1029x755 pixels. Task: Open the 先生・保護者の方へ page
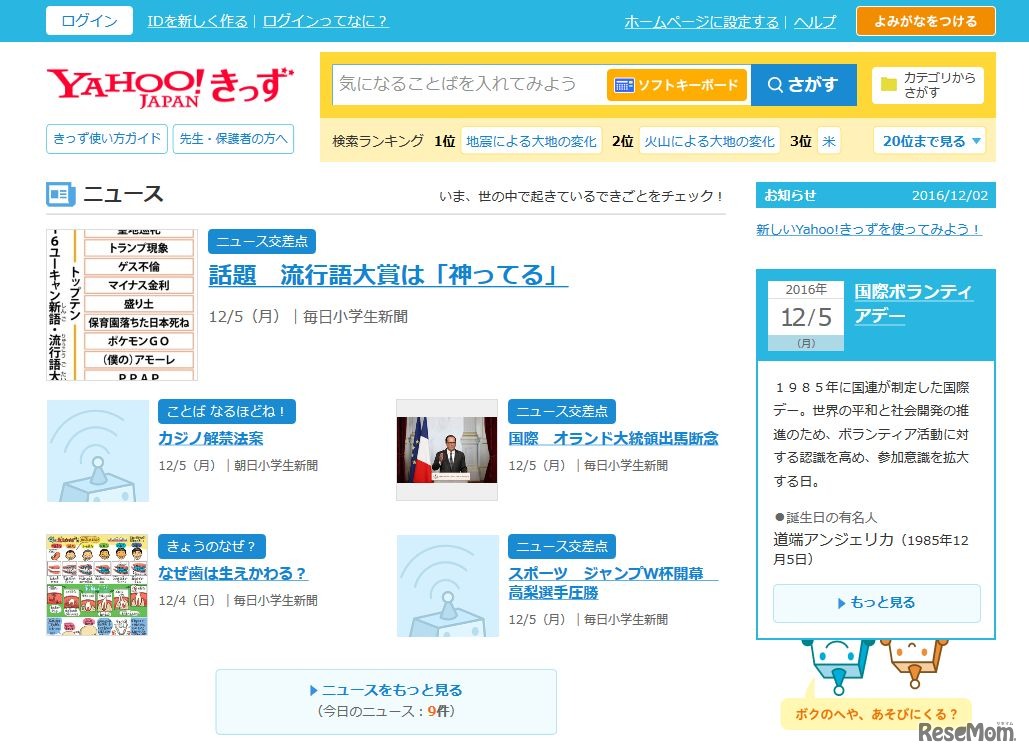tap(233, 139)
